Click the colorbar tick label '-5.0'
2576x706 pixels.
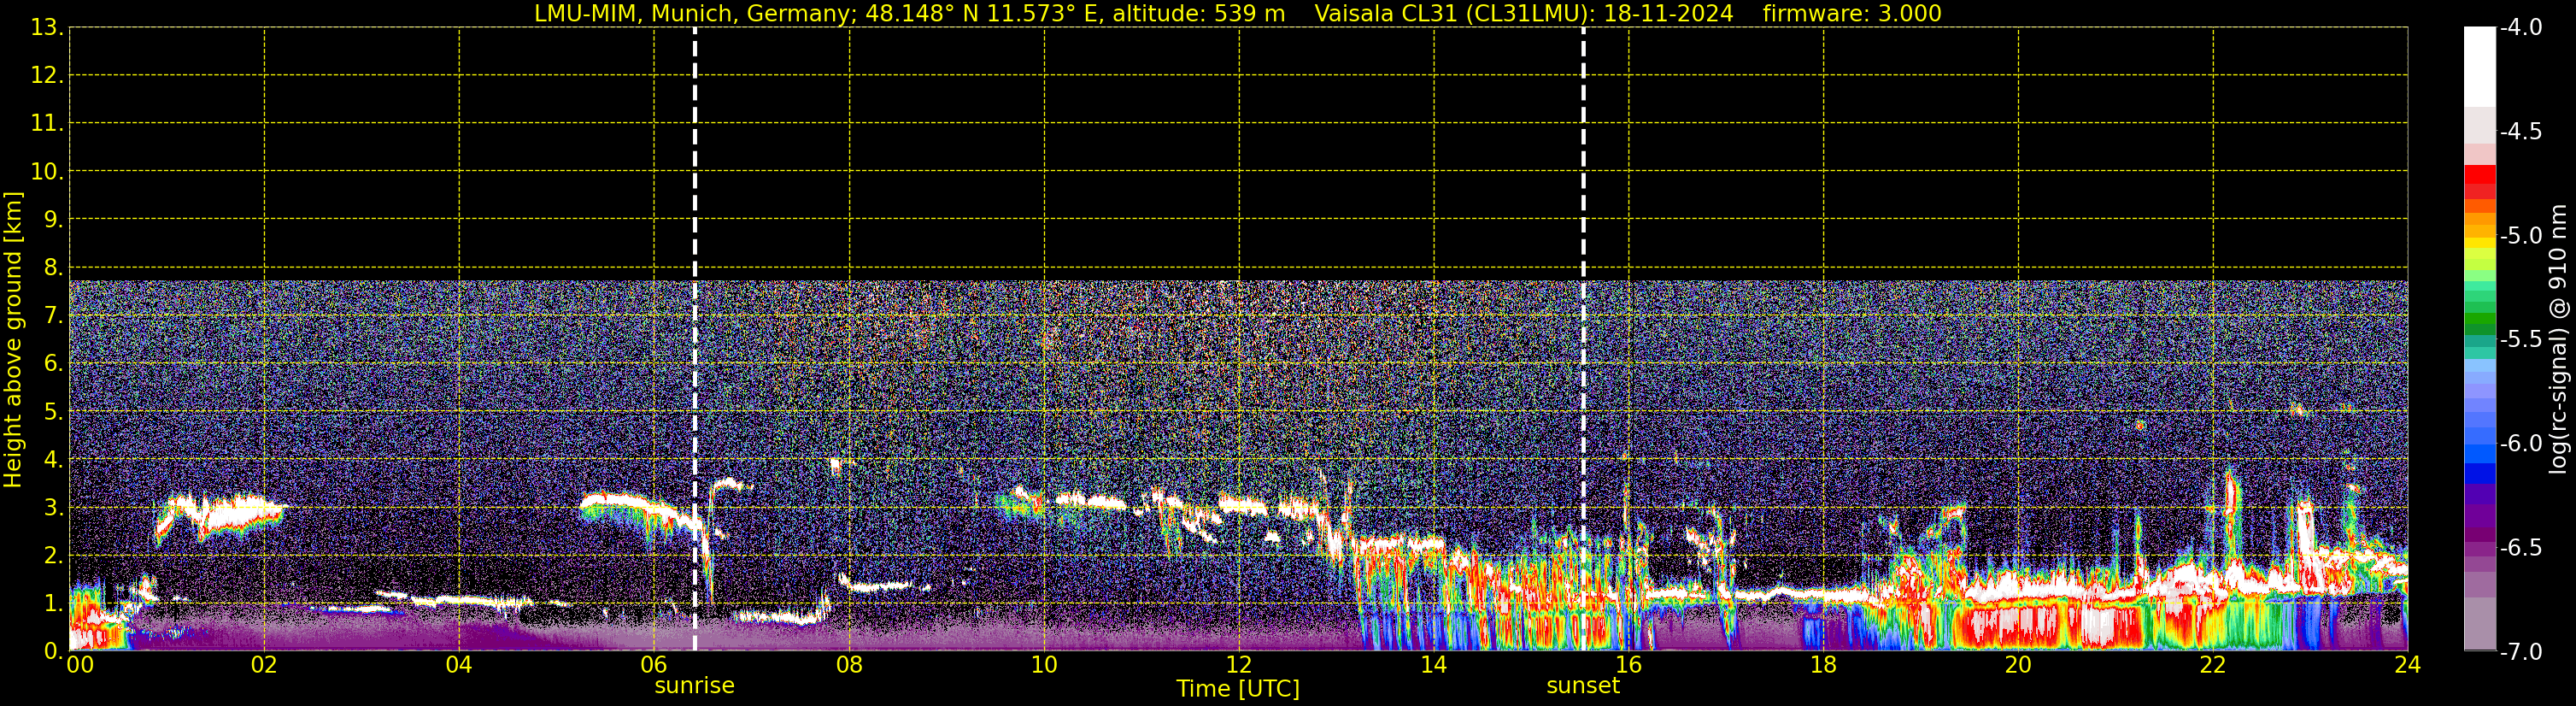pyautogui.click(x=2520, y=236)
